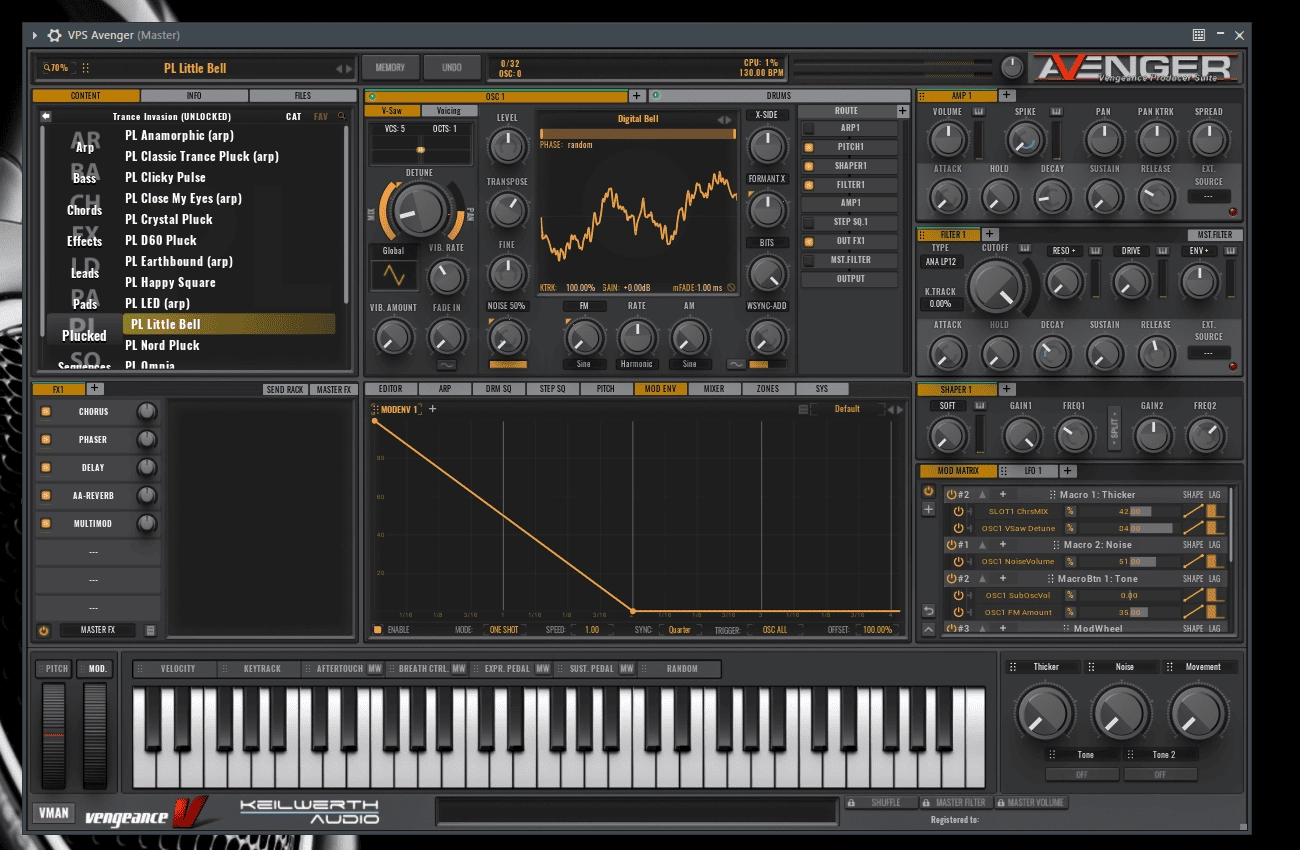1300x850 pixels.
Task: Click the MEMORY button
Action: click(390, 68)
